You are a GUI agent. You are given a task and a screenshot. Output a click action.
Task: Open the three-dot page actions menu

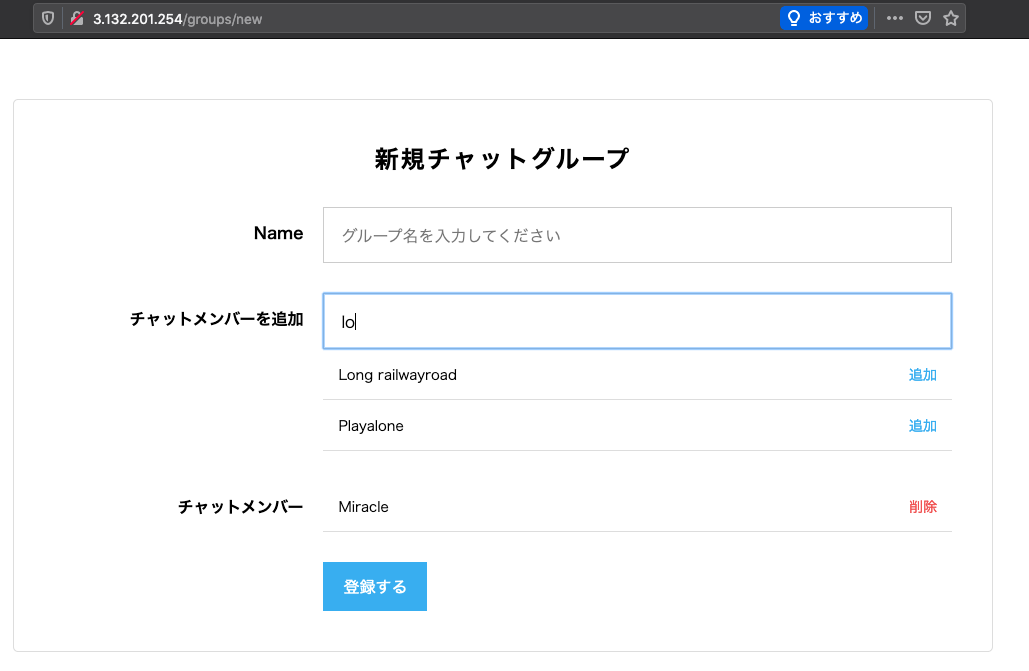(x=894, y=18)
